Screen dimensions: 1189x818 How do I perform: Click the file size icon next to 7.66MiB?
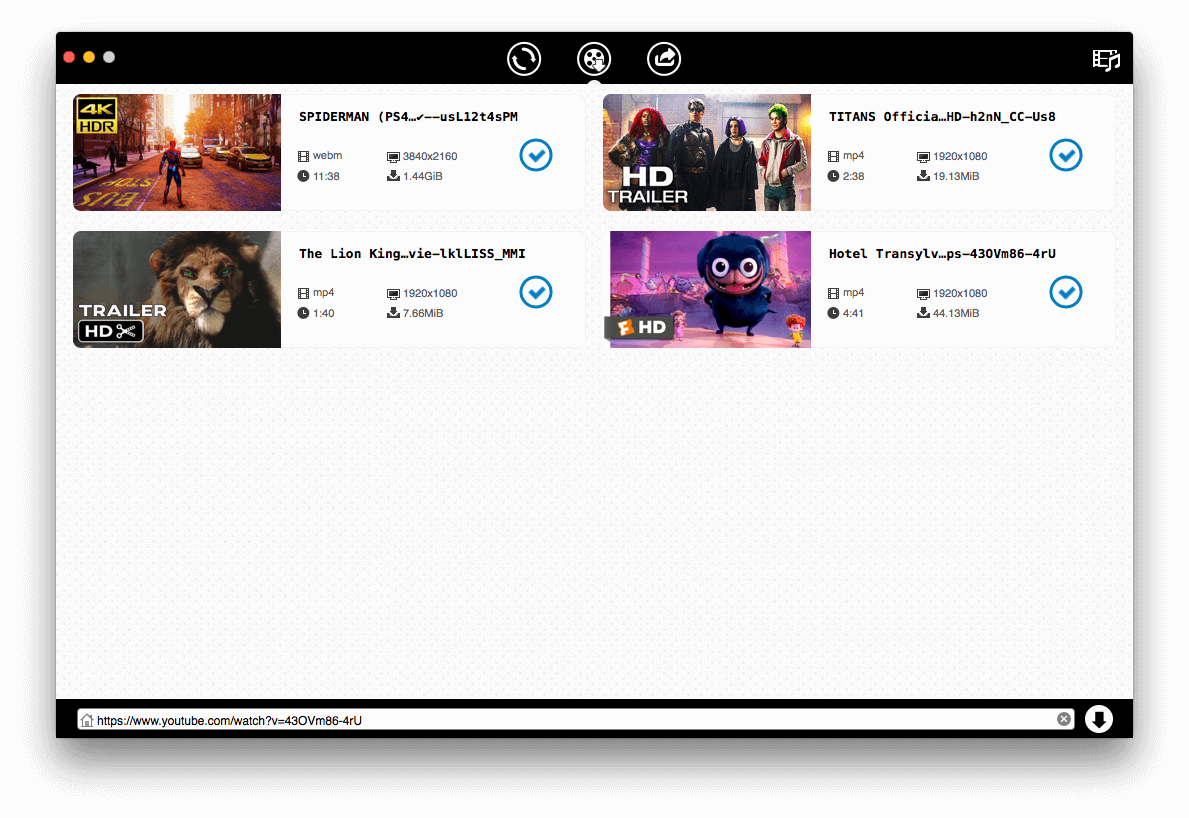pyautogui.click(x=393, y=313)
